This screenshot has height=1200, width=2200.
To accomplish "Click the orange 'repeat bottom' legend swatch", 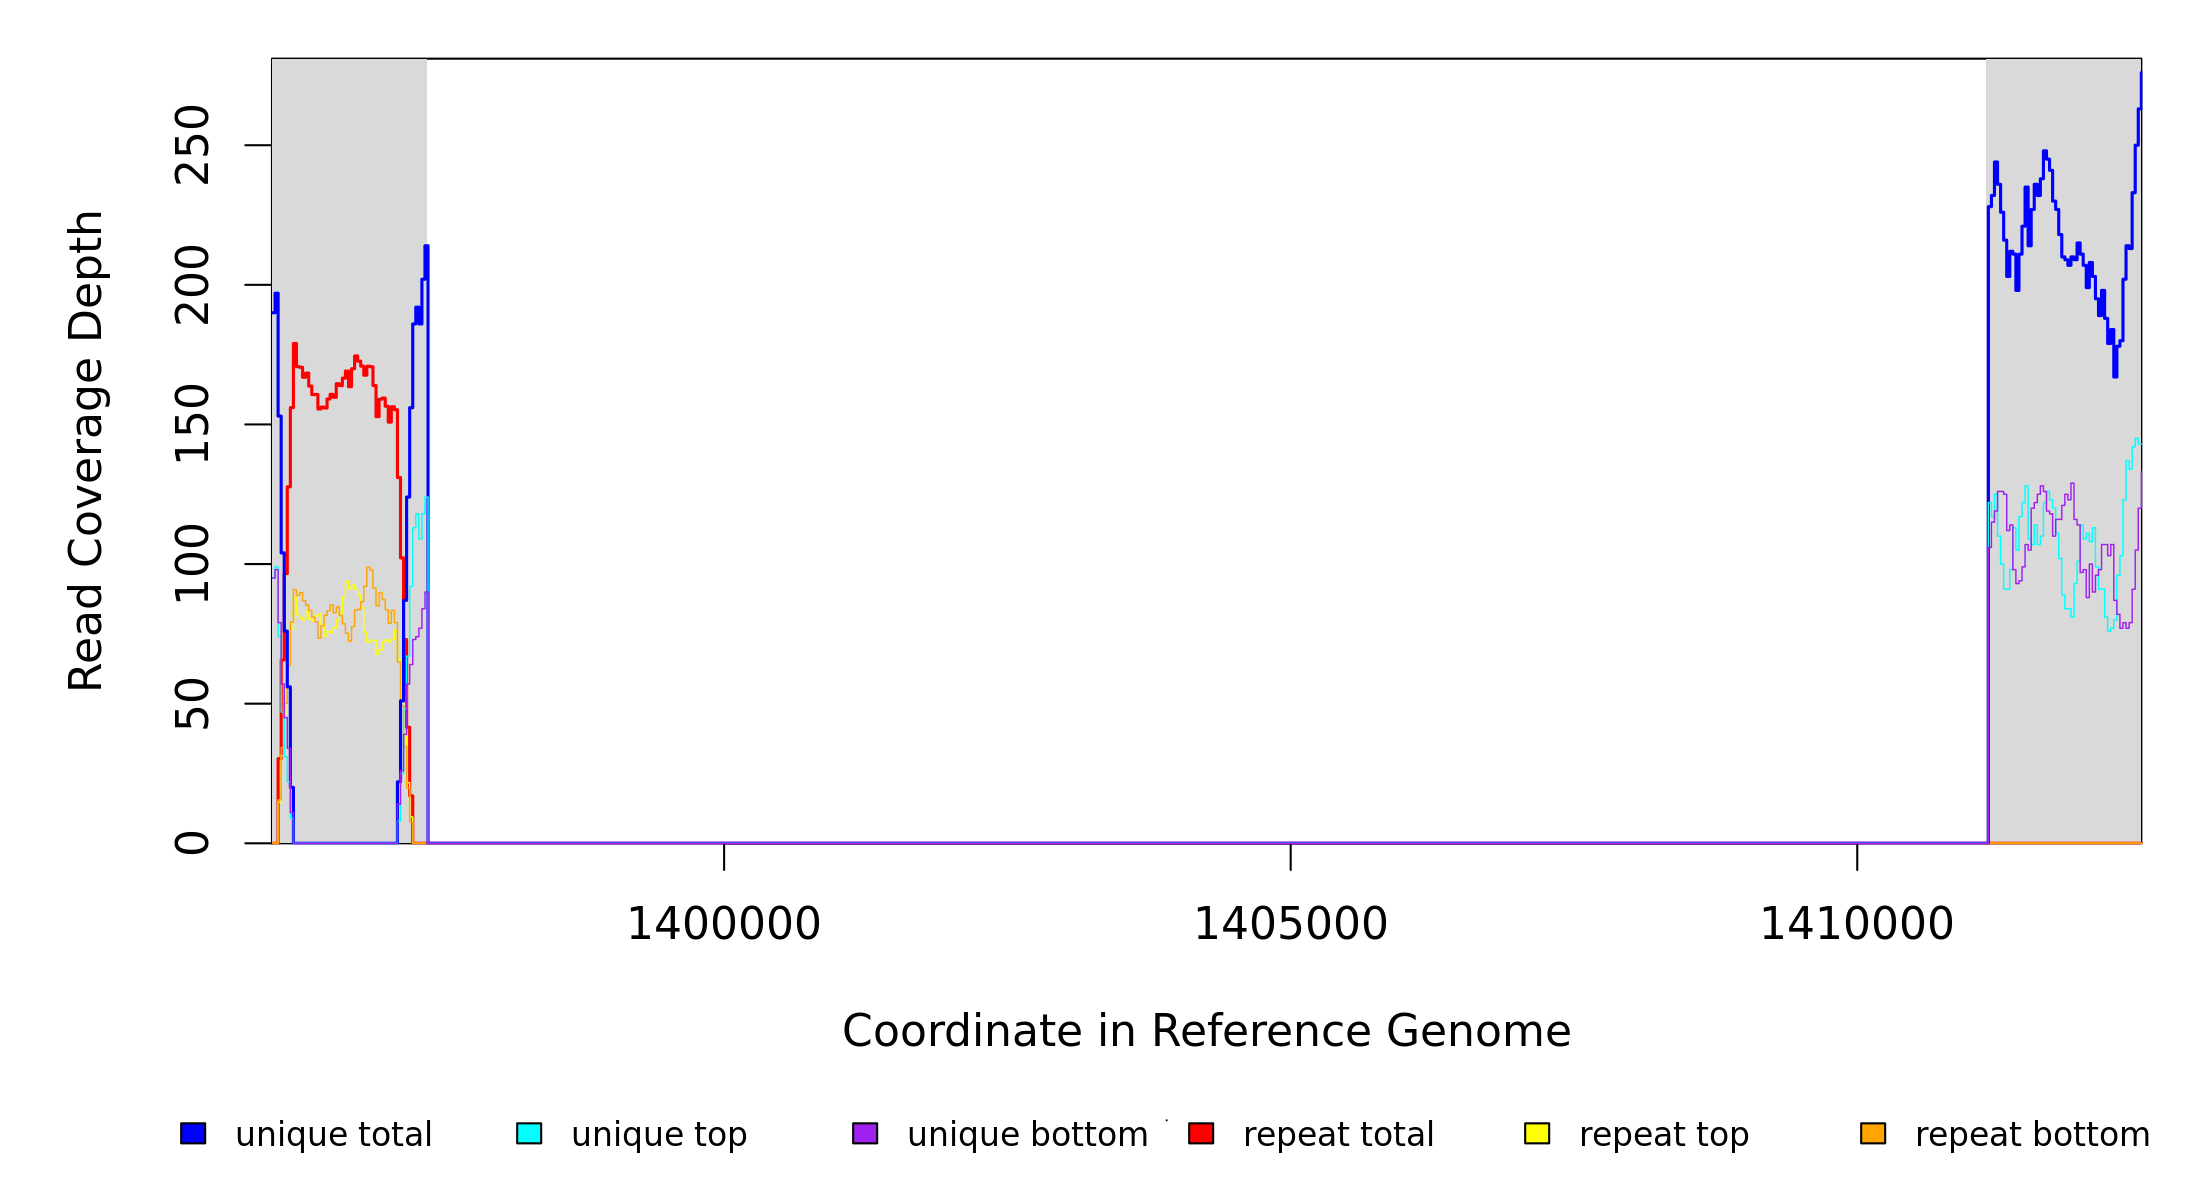I will click(x=1873, y=1133).
